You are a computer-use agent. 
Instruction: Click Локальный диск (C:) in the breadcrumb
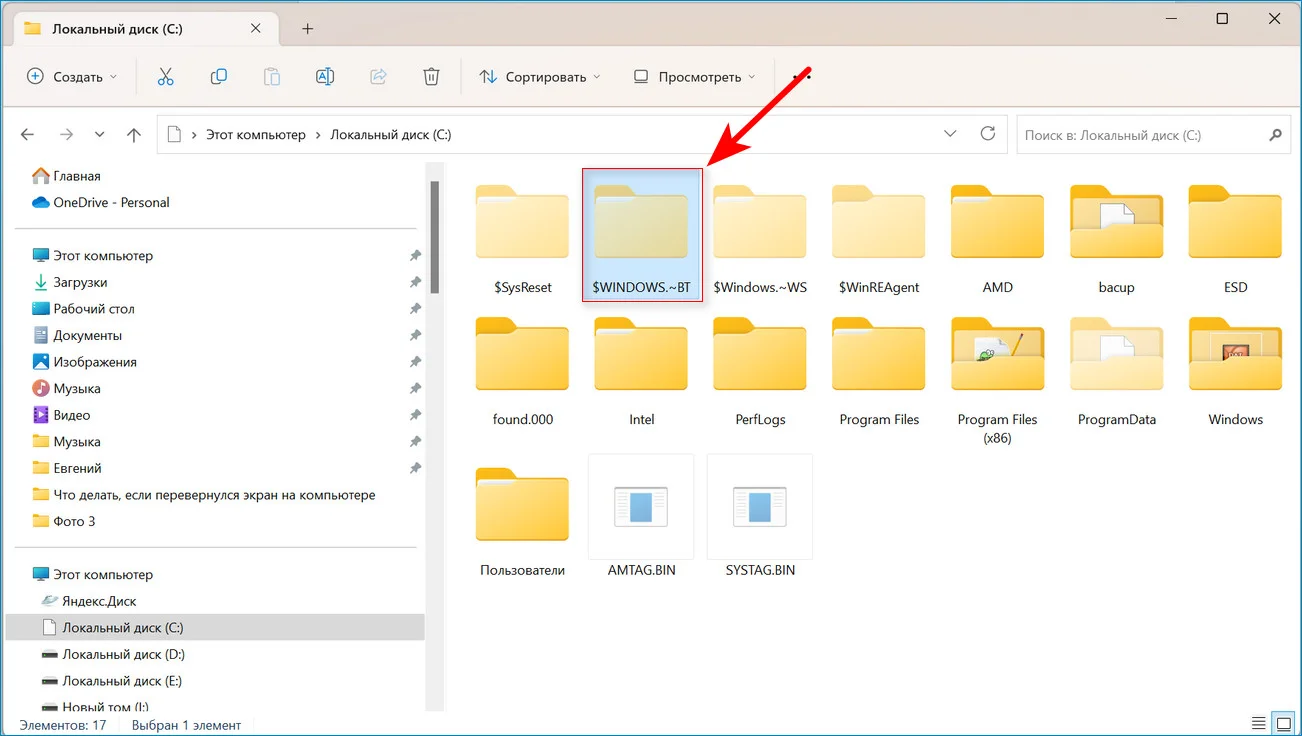click(x=391, y=134)
